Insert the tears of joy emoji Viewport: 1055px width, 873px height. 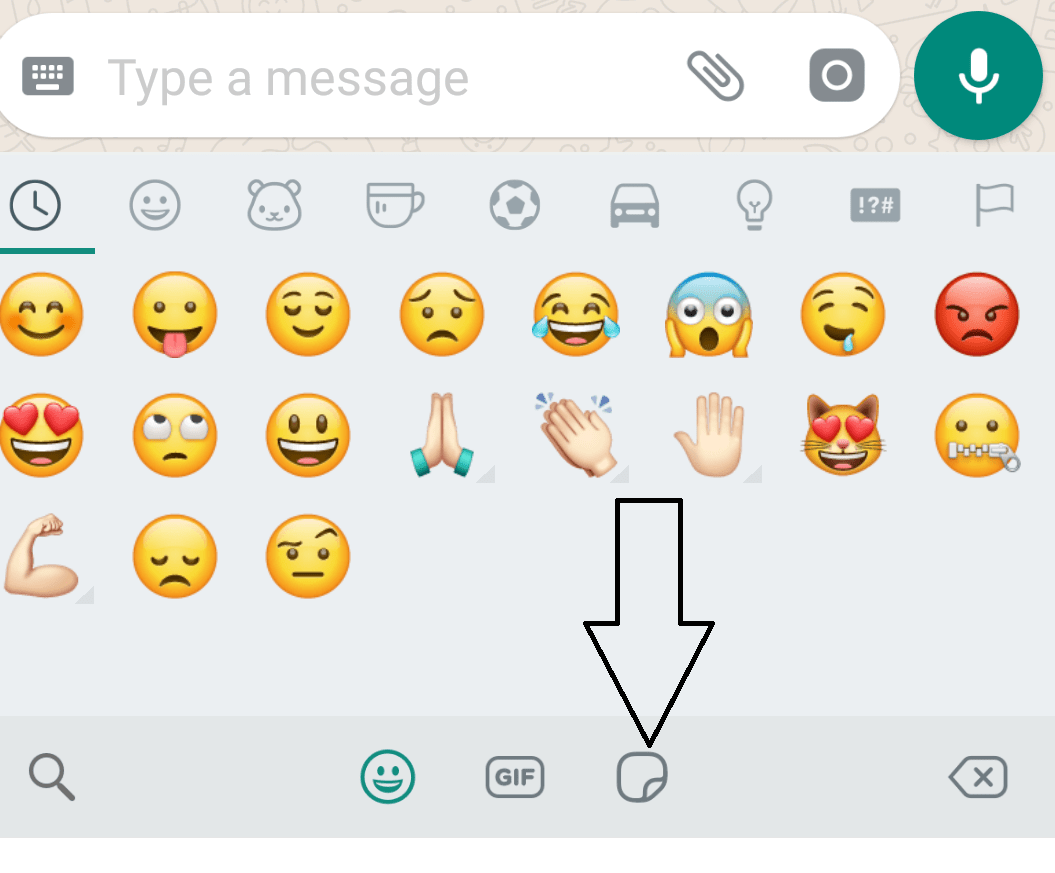pos(577,314)
